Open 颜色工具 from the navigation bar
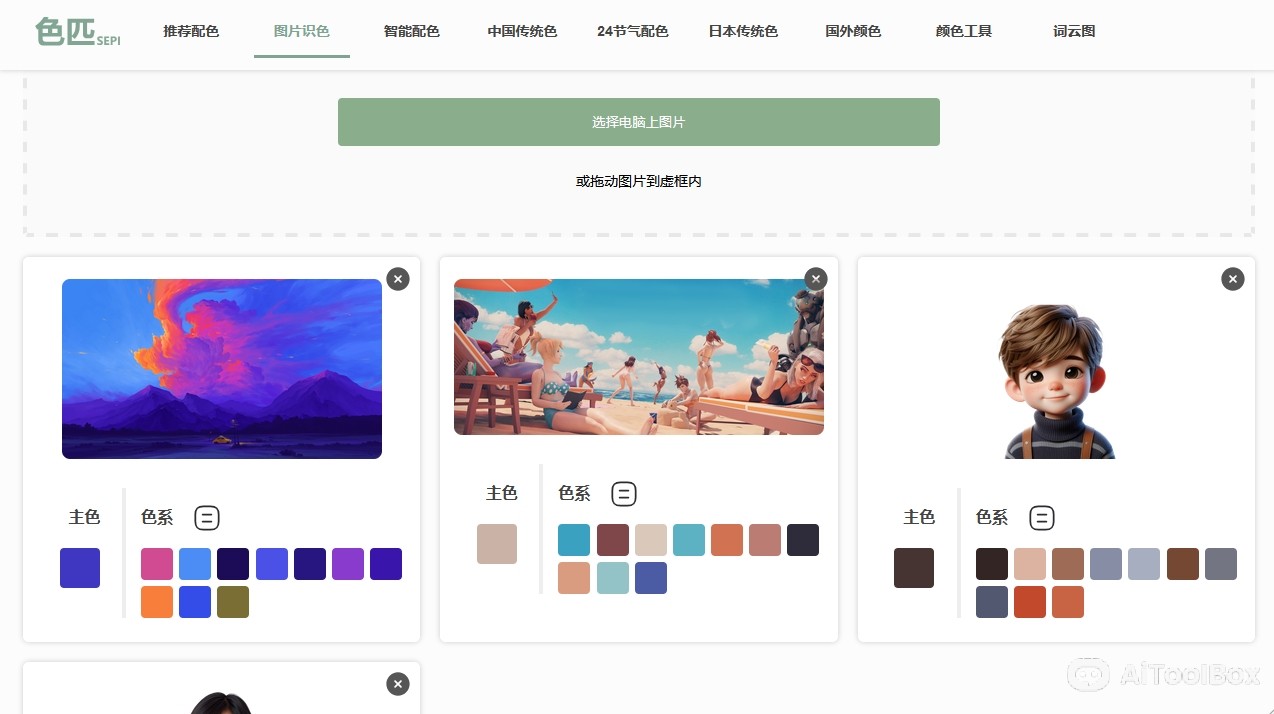The image size is (1274, 714). click(x=964, y=31)
